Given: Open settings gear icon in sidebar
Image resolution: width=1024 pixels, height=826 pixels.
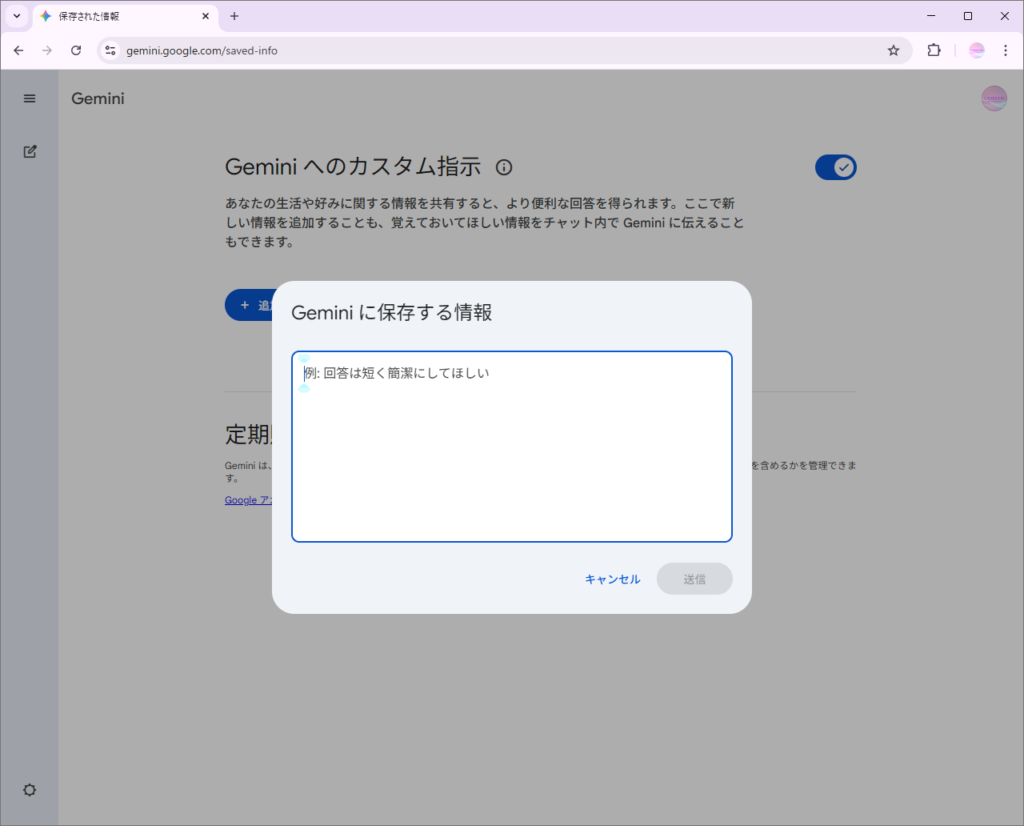Looking at the screenshot, I should (x=29, y=790).
